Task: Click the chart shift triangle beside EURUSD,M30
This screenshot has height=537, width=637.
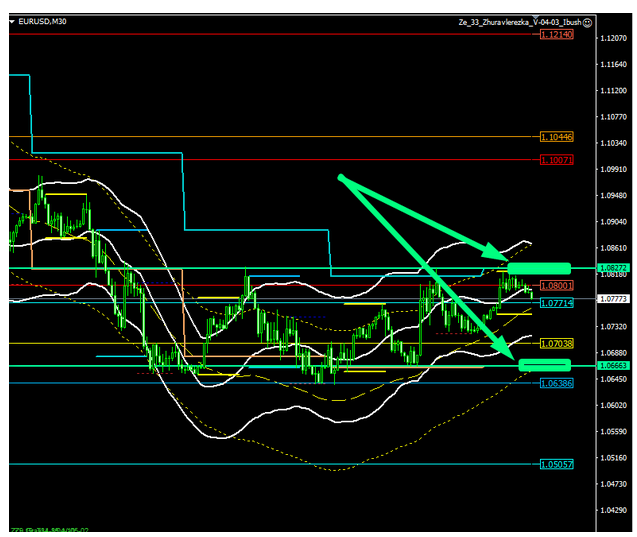Action: pyautogui.click(x=11, y=20)
